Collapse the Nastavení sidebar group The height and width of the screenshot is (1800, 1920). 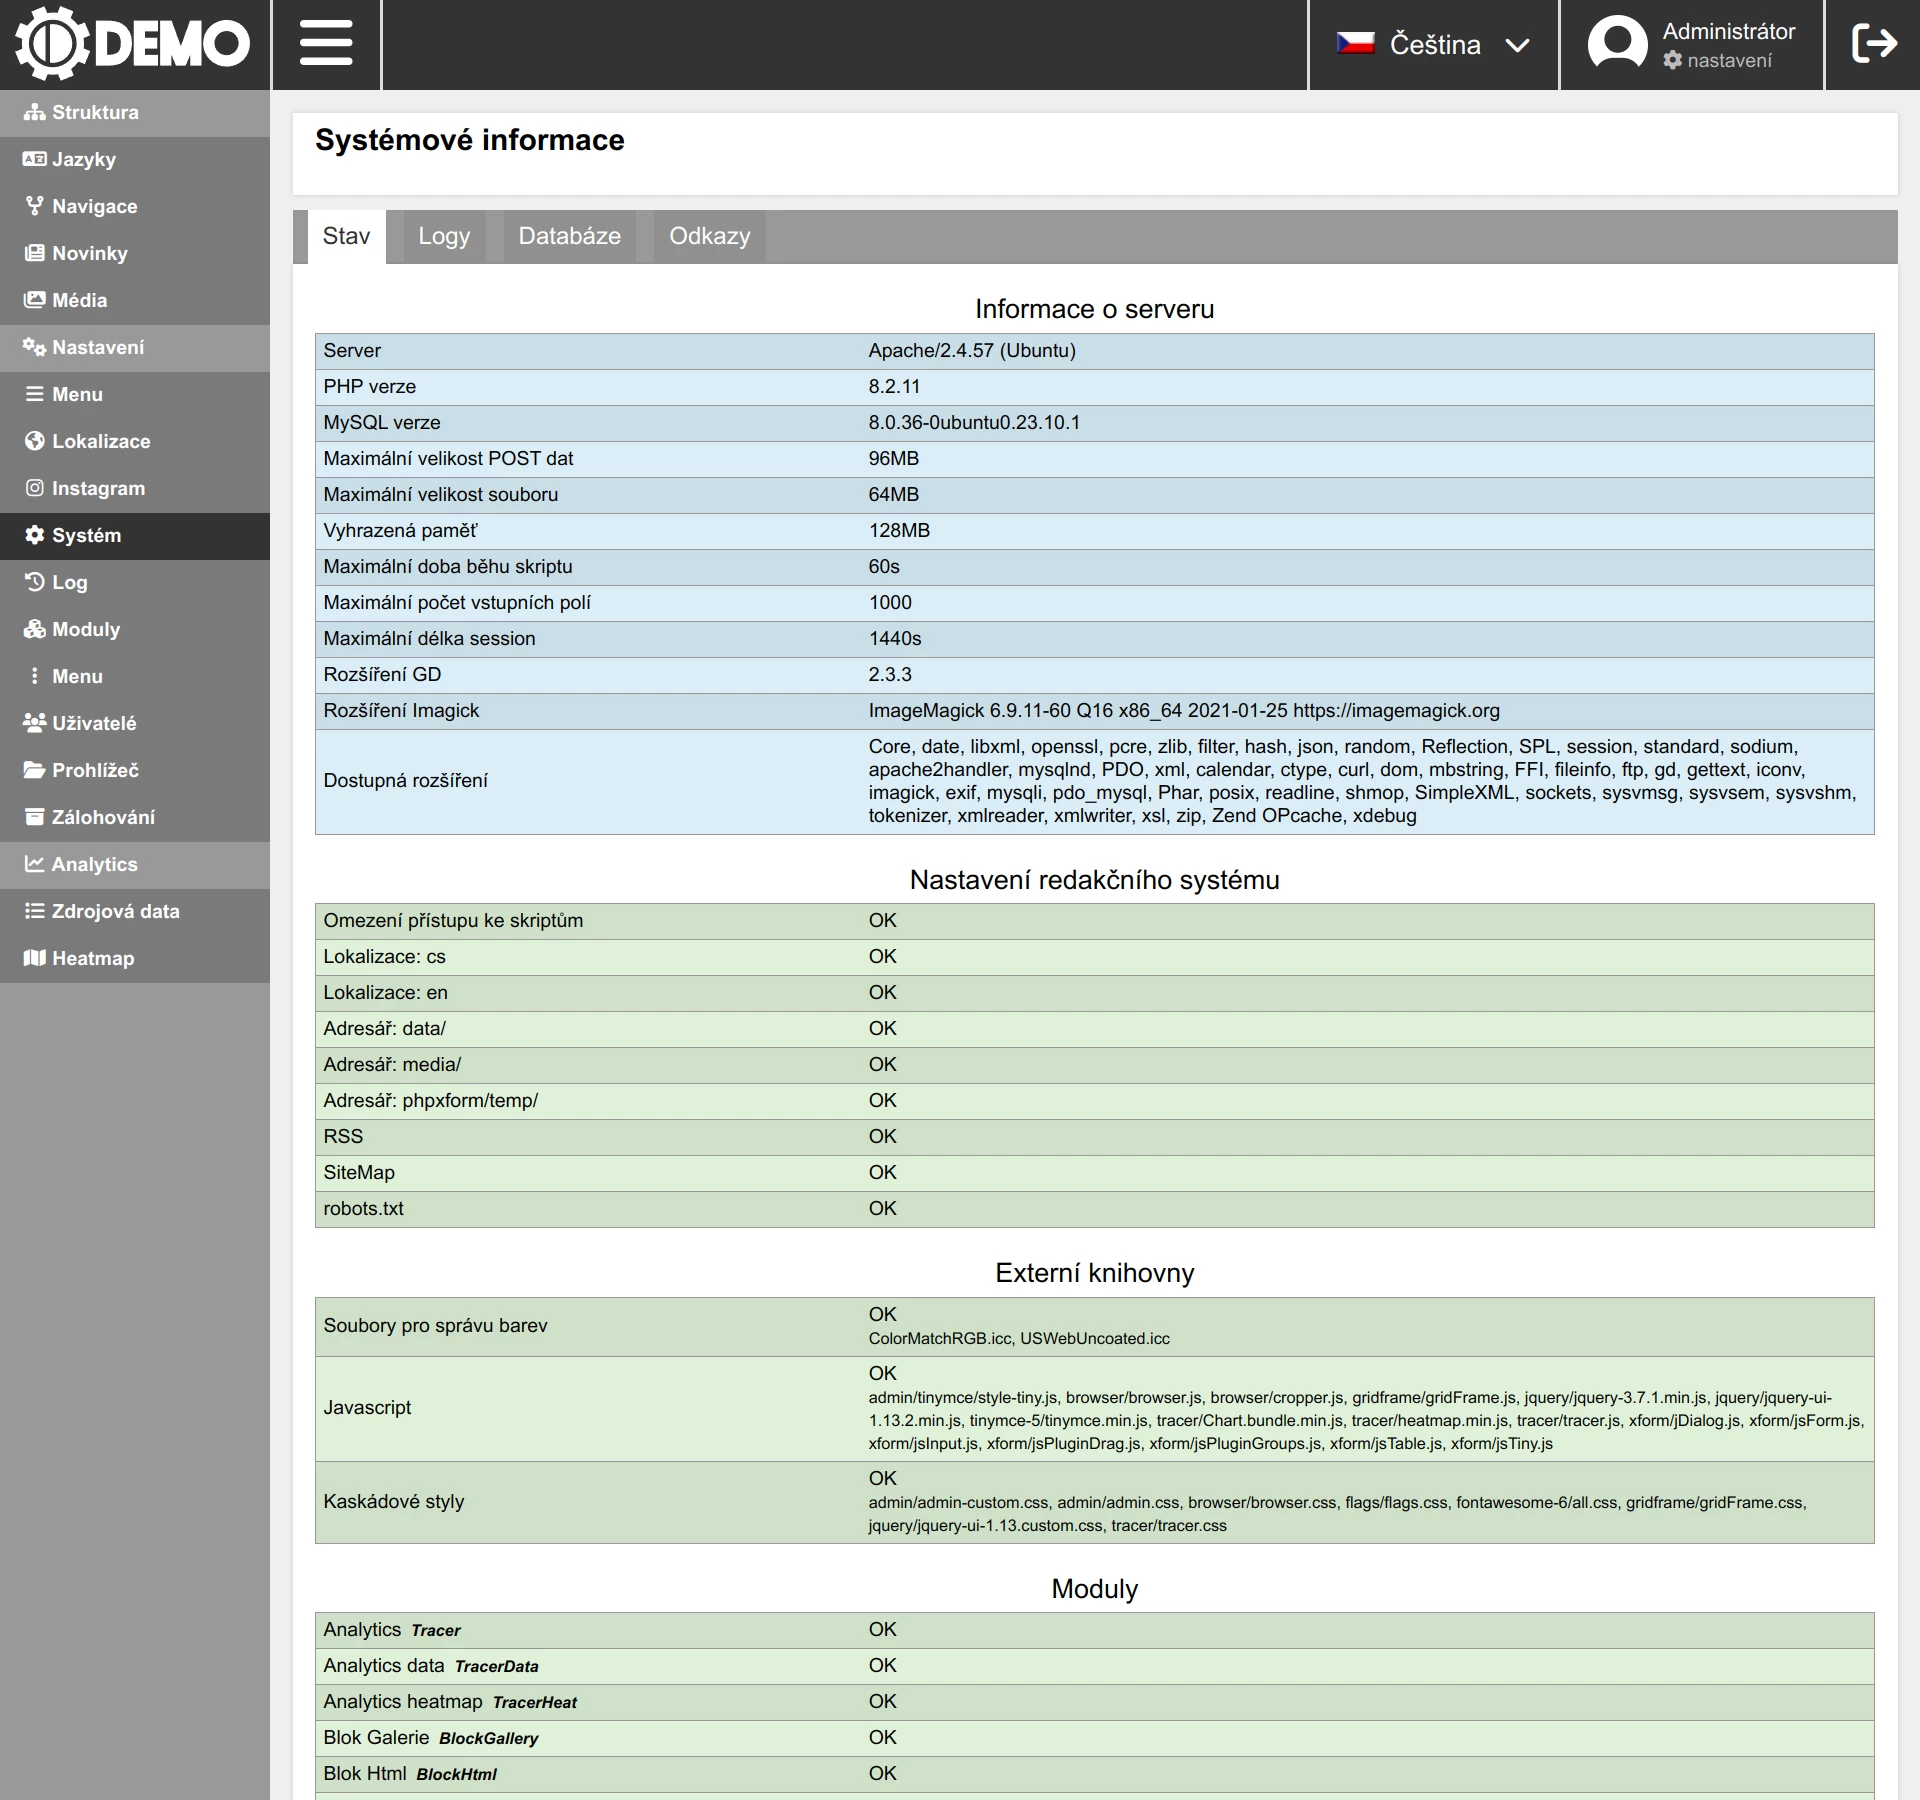pyautogui.click(x=98, y=347)
